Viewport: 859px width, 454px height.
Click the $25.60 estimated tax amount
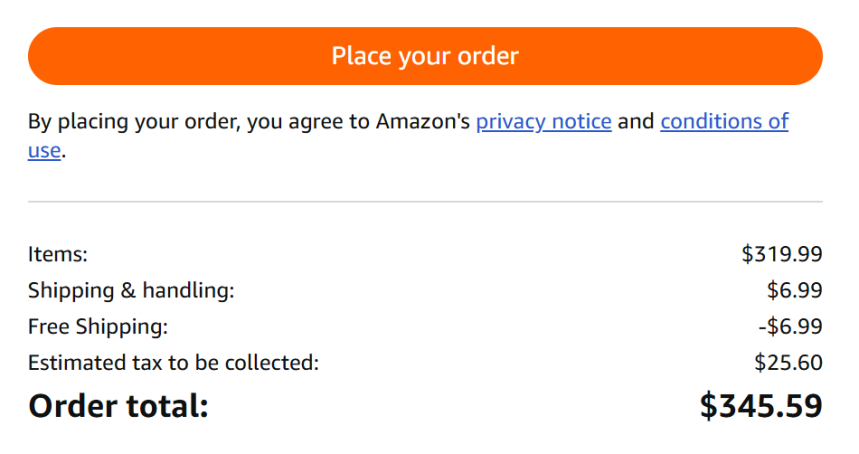[788, 363]
